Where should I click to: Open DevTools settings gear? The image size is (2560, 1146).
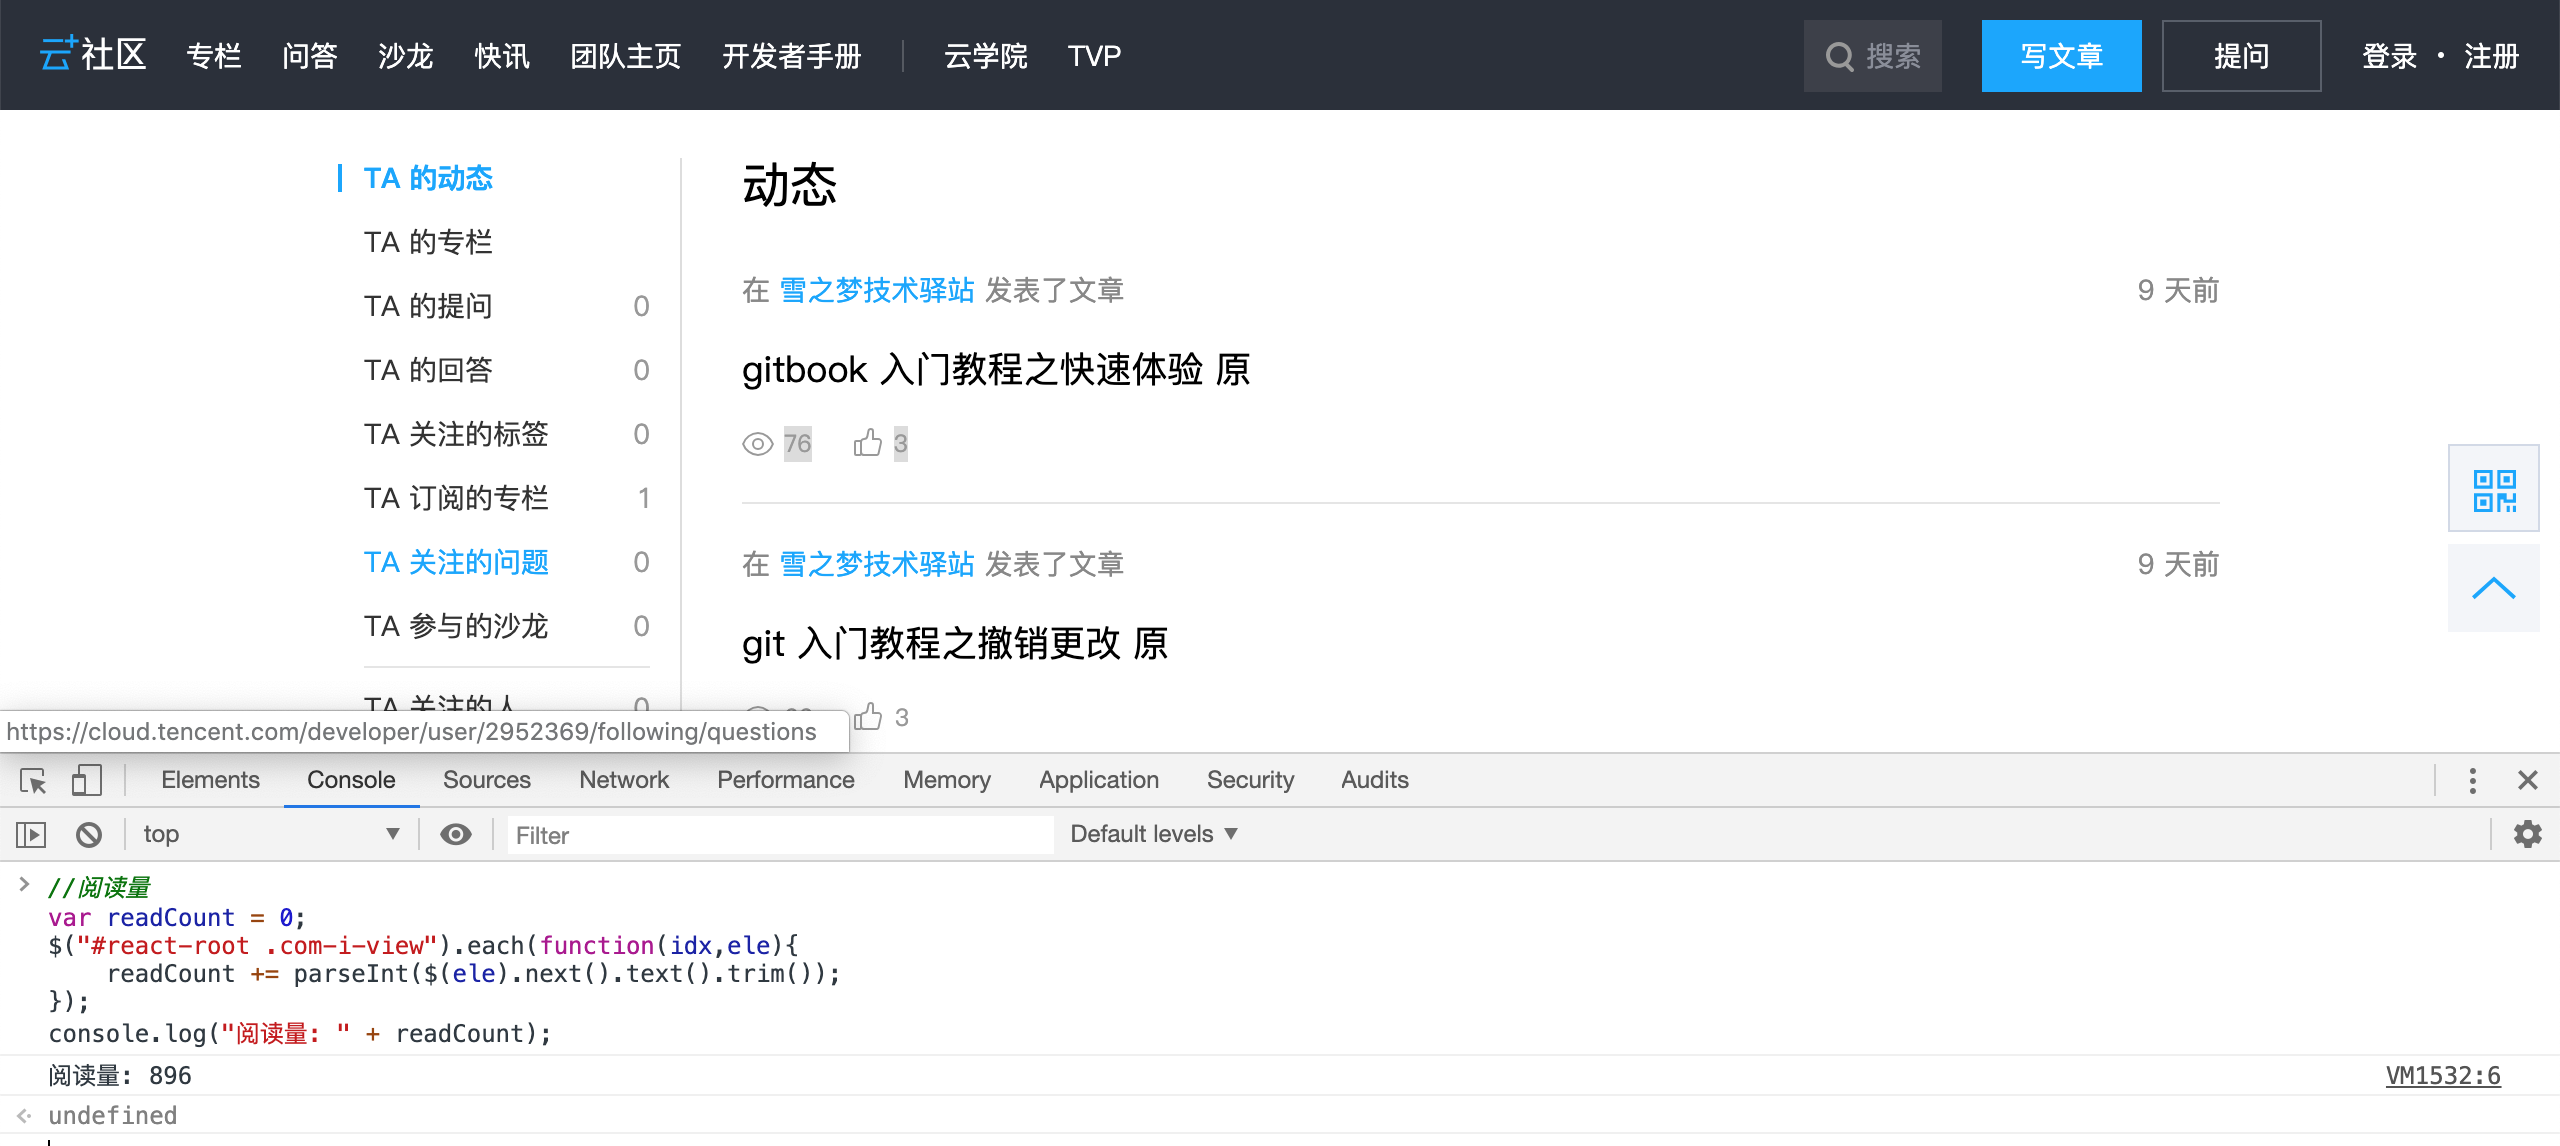point(2529,833)
